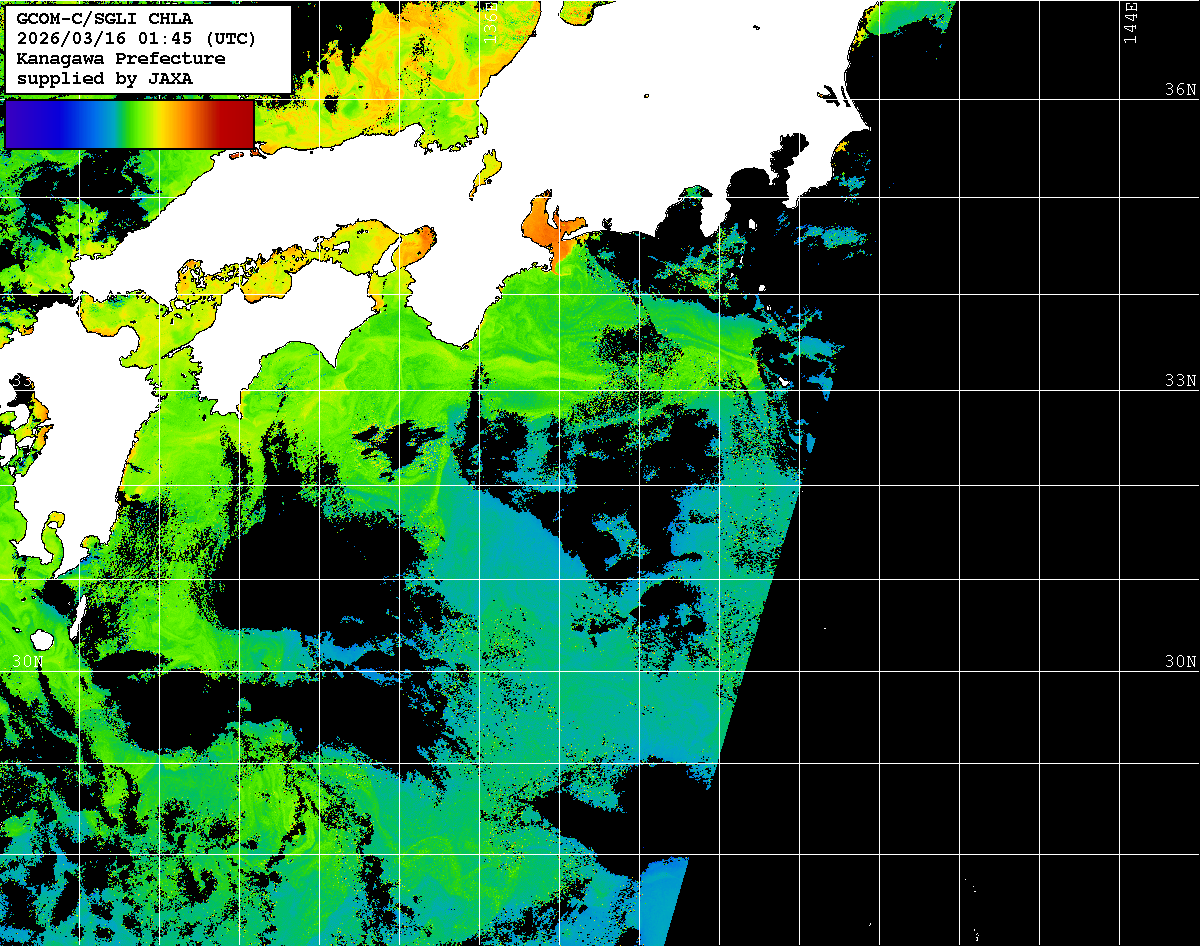Click the 2026/03/16 01:45 (UTC) timestamp

[x=136, y=39]
